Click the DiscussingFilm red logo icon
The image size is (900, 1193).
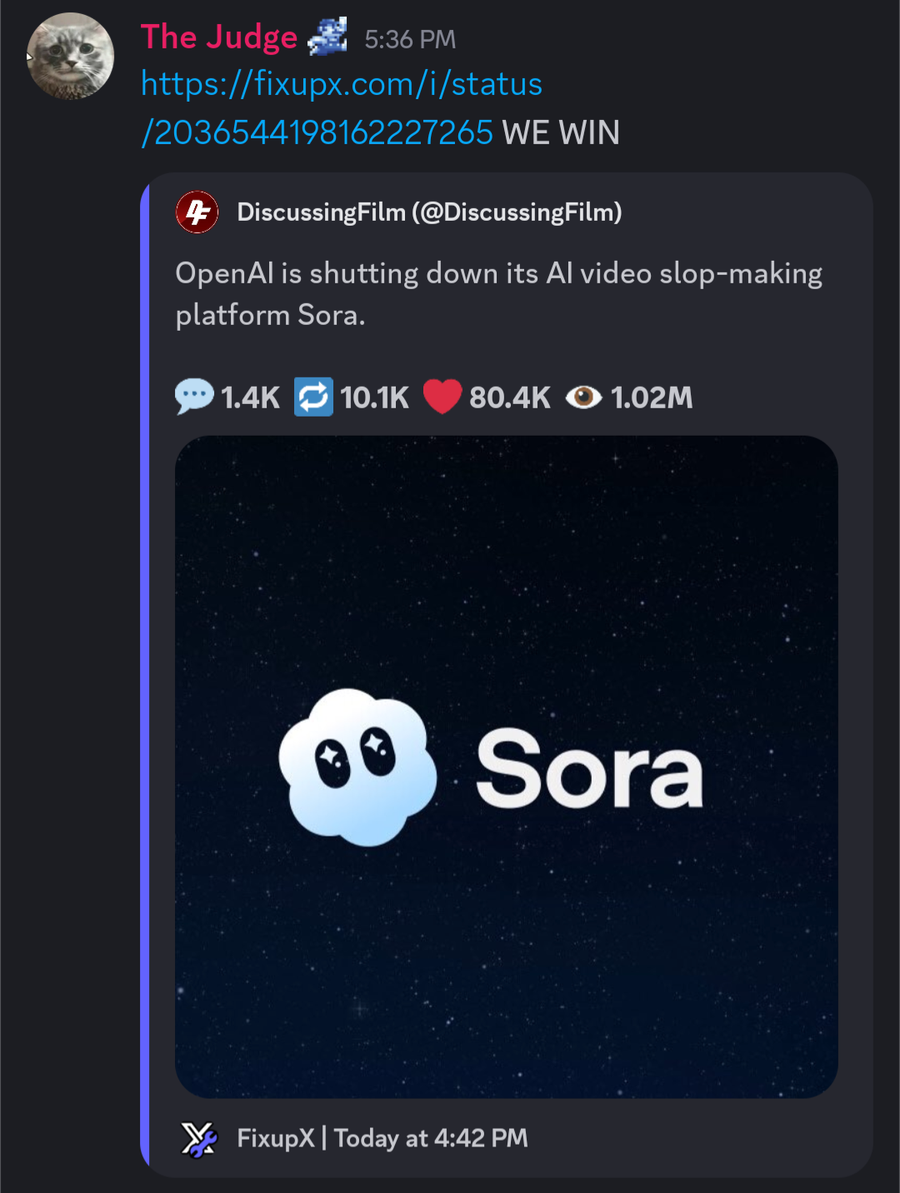(197, 212)
